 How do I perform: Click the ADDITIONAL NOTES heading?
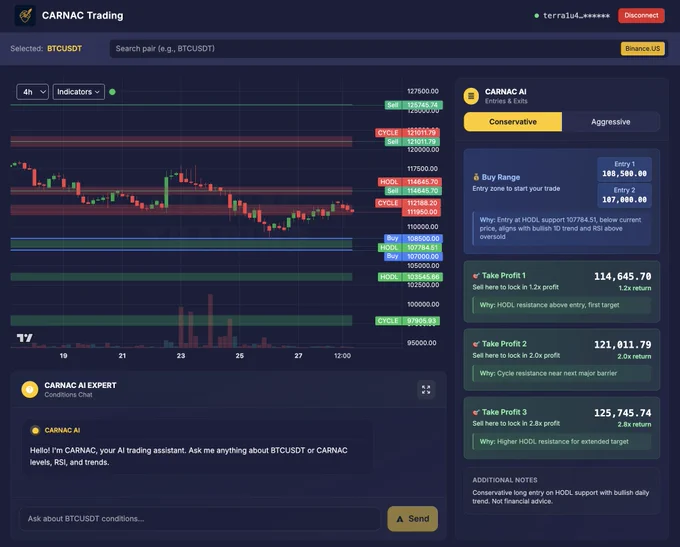tap(504, 480)
